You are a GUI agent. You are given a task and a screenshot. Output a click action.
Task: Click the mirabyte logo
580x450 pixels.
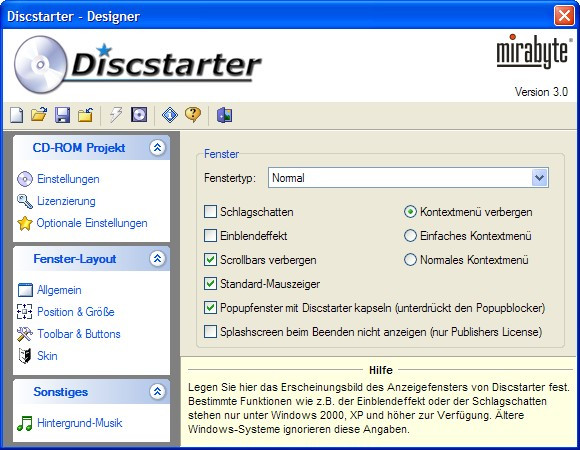(x=534, y=52)
